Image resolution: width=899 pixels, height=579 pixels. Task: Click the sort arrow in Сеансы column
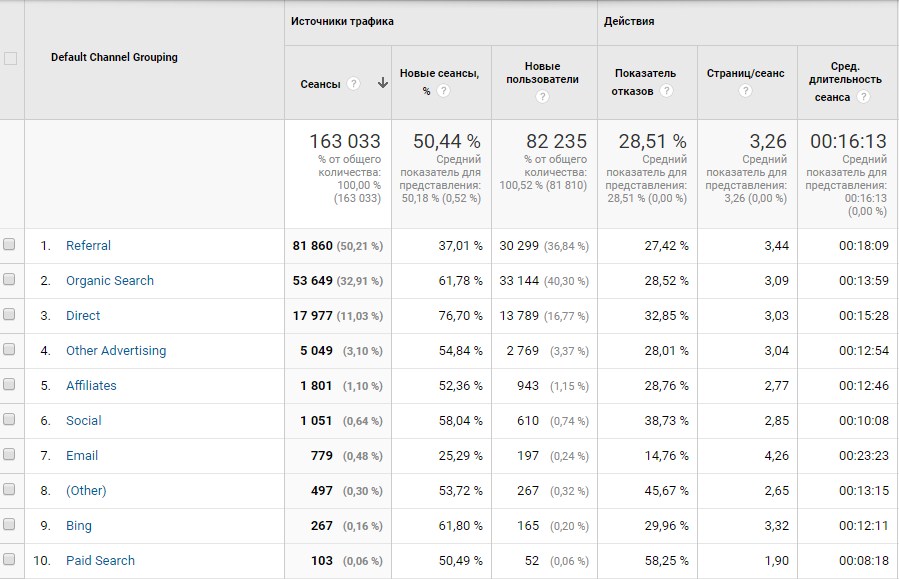(x=382, y=84)
